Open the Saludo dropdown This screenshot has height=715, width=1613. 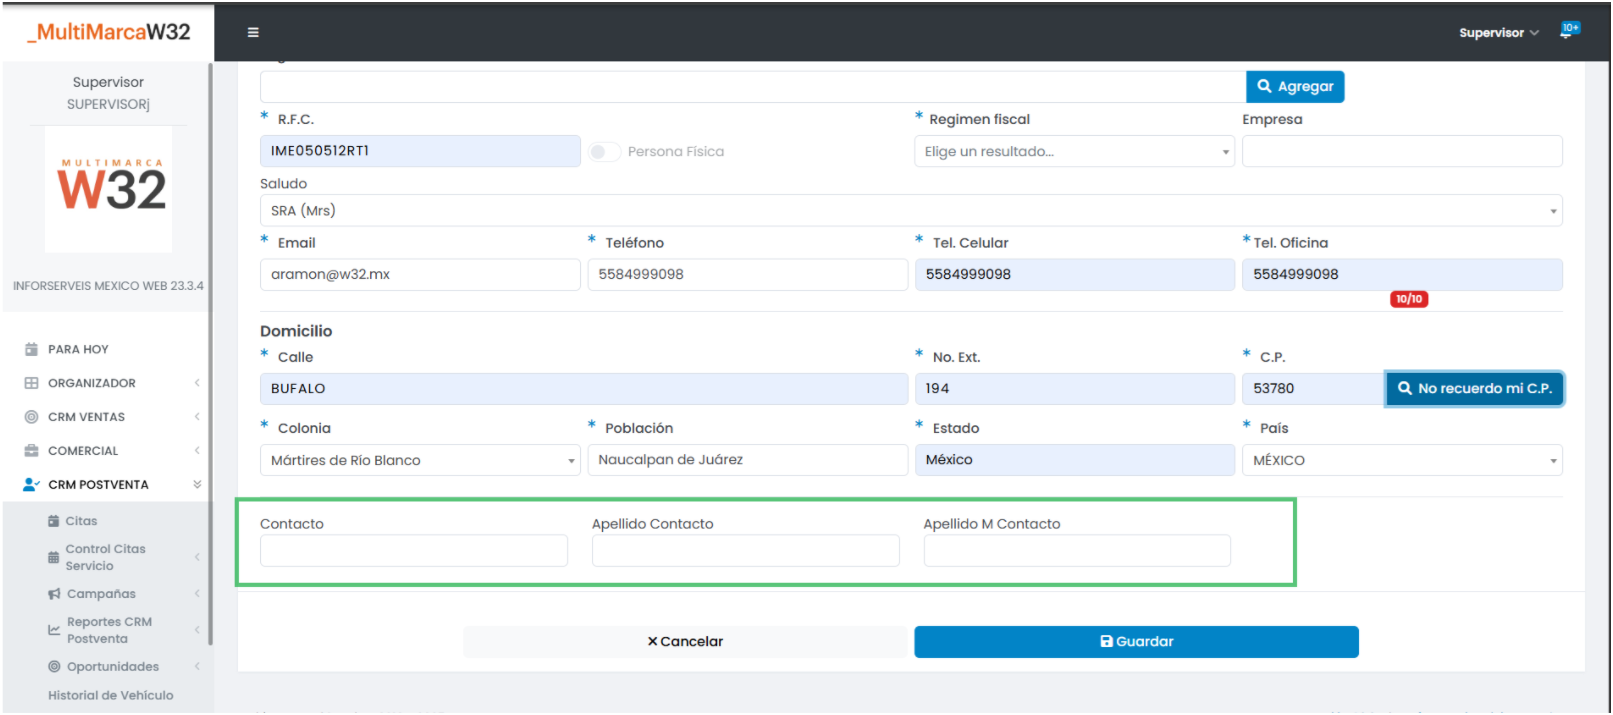pos(910,211)
